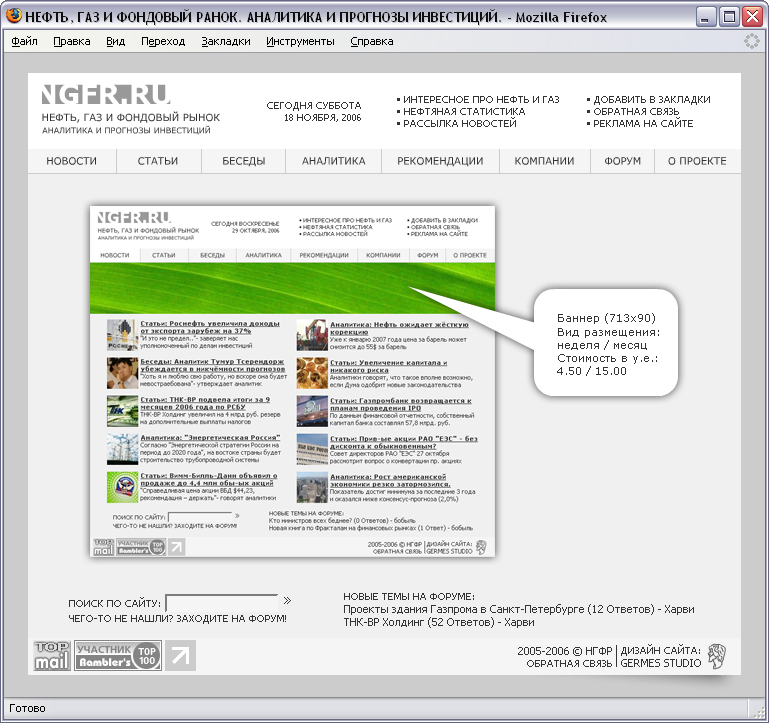Click the Firefox activity throbber icon
769x723 pixels.
(751, 41)
